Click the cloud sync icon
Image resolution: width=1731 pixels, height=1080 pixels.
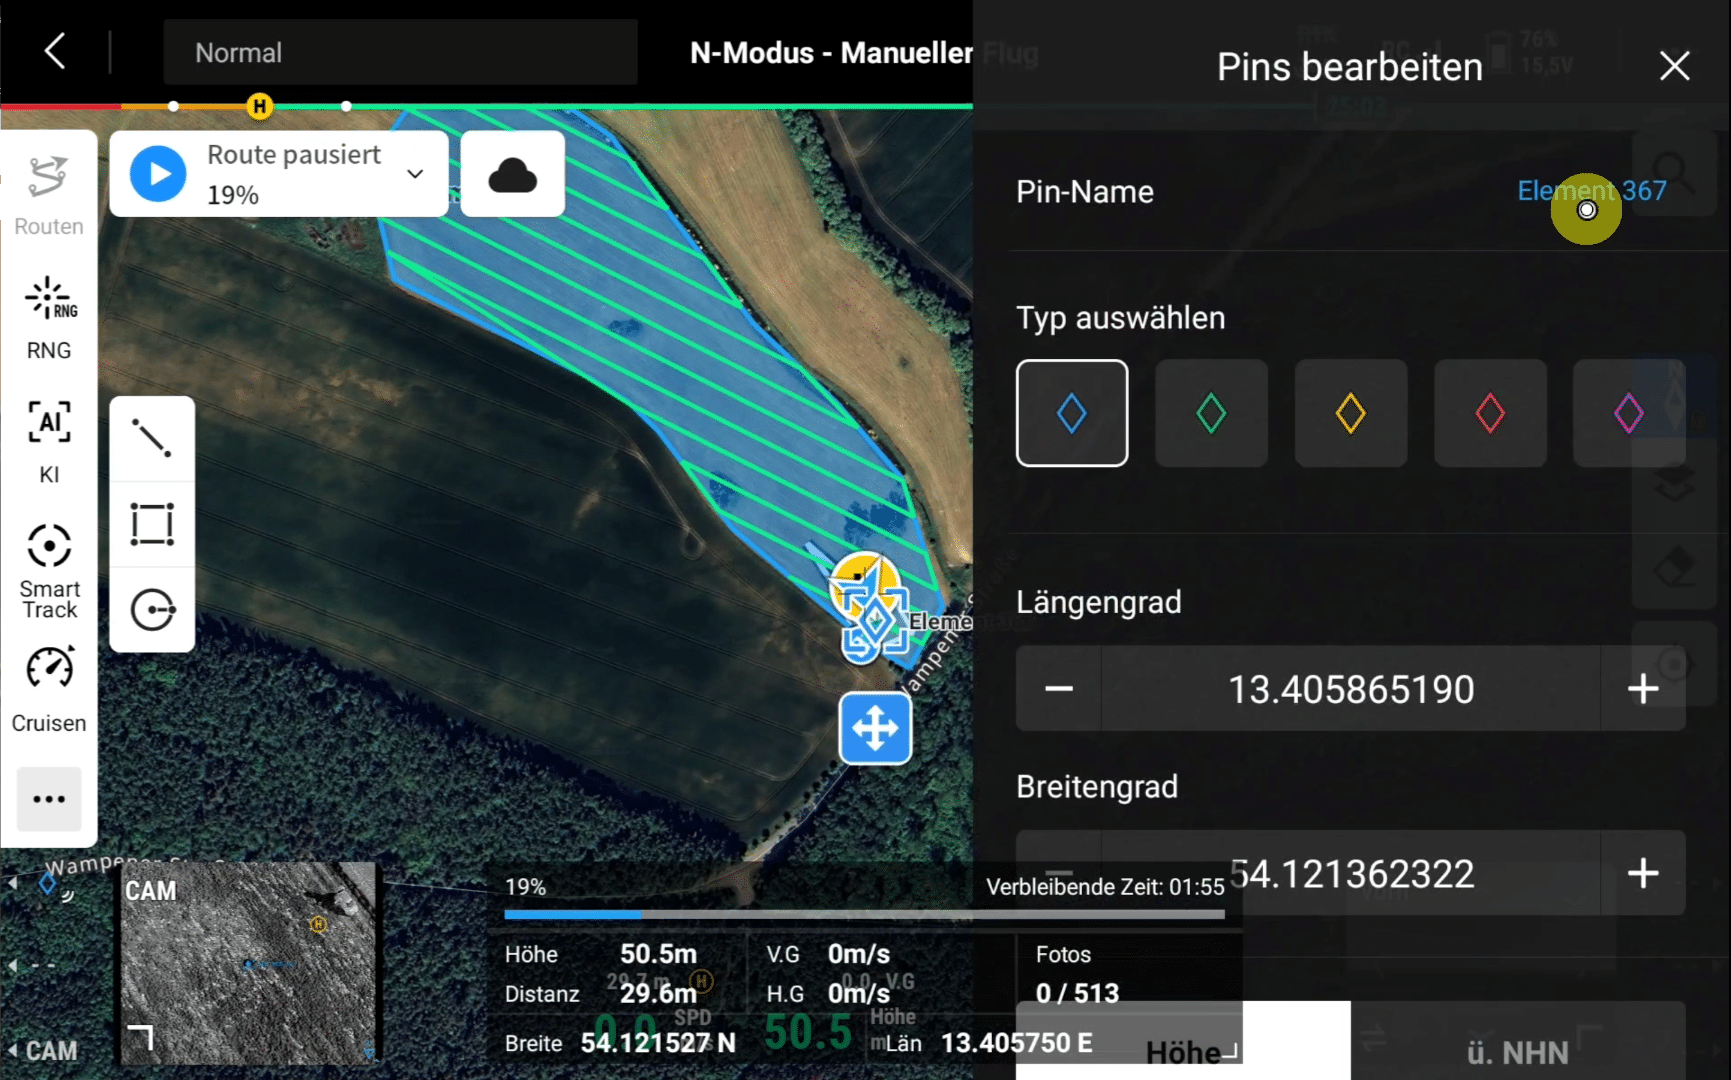point(512,174)
